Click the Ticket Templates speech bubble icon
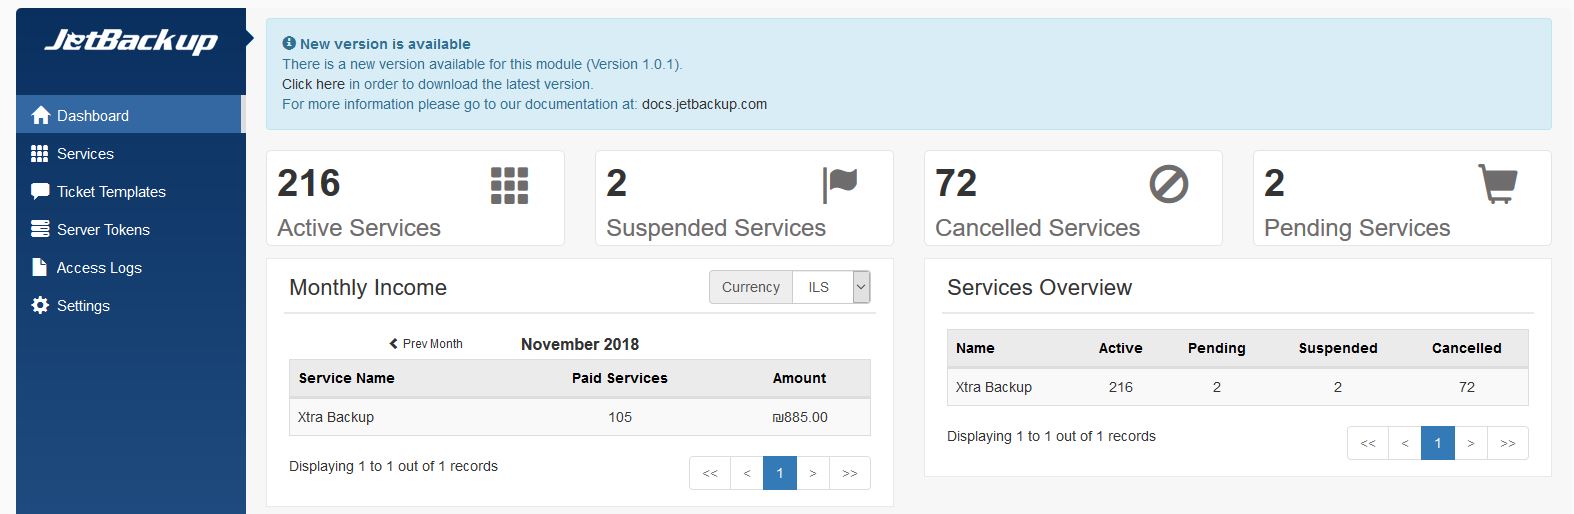1574x514 pixels. [40, 191]
